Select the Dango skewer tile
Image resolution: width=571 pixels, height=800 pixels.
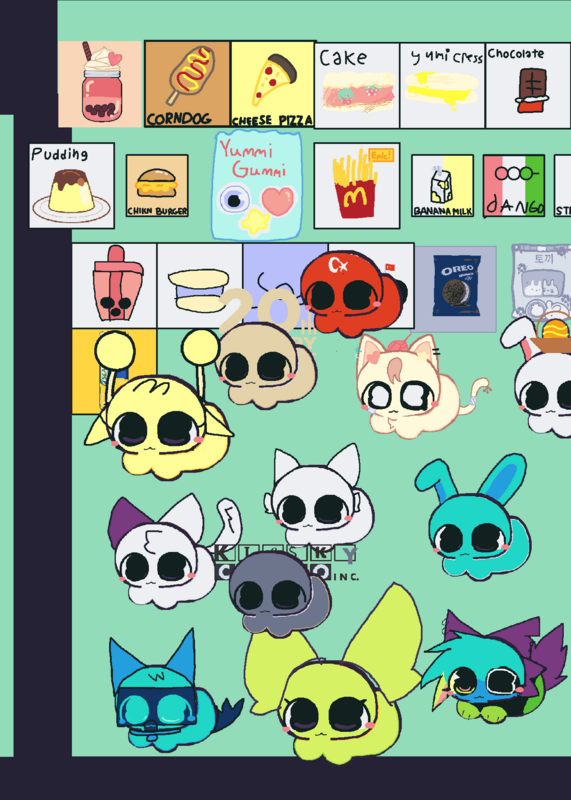click(x=514, y=186)
